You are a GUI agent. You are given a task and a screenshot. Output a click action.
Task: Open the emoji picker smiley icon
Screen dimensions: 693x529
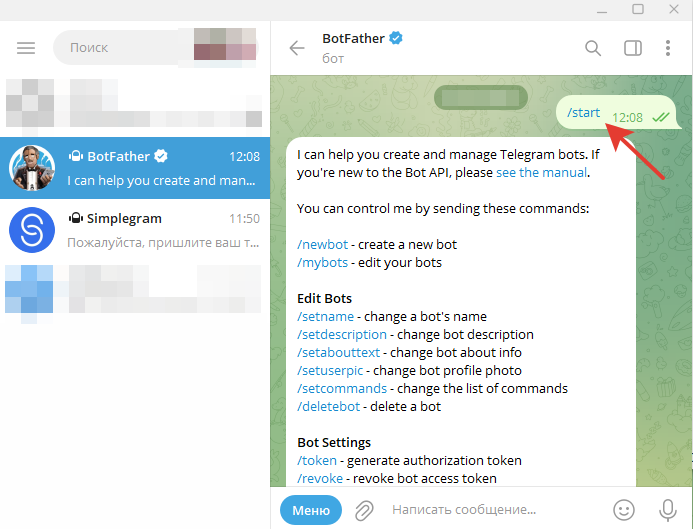coord(624,510)
